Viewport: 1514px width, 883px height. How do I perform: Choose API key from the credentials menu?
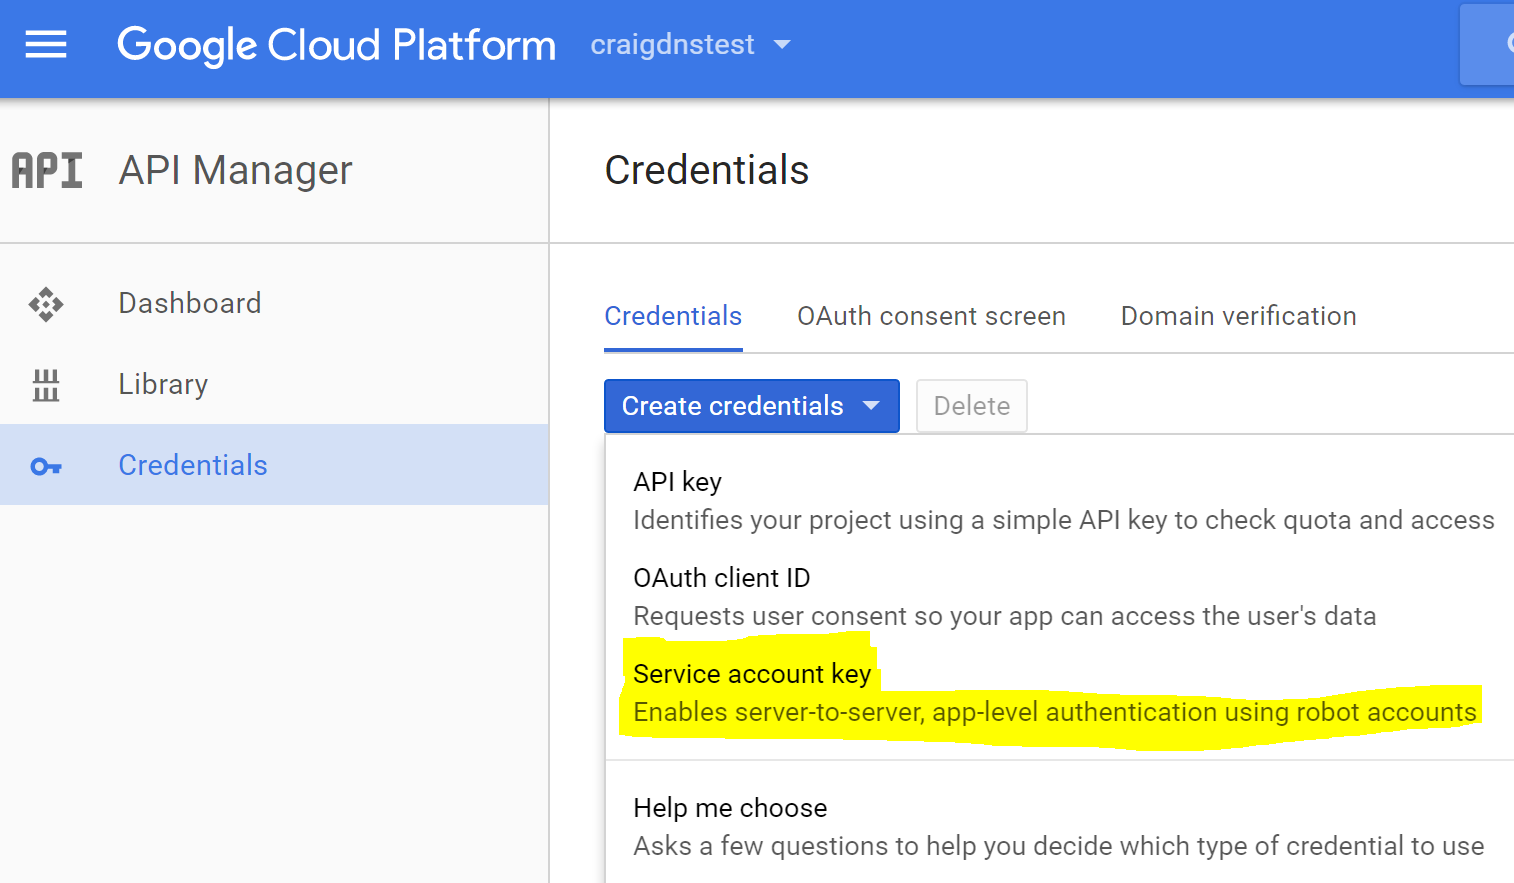click(677, 482)
